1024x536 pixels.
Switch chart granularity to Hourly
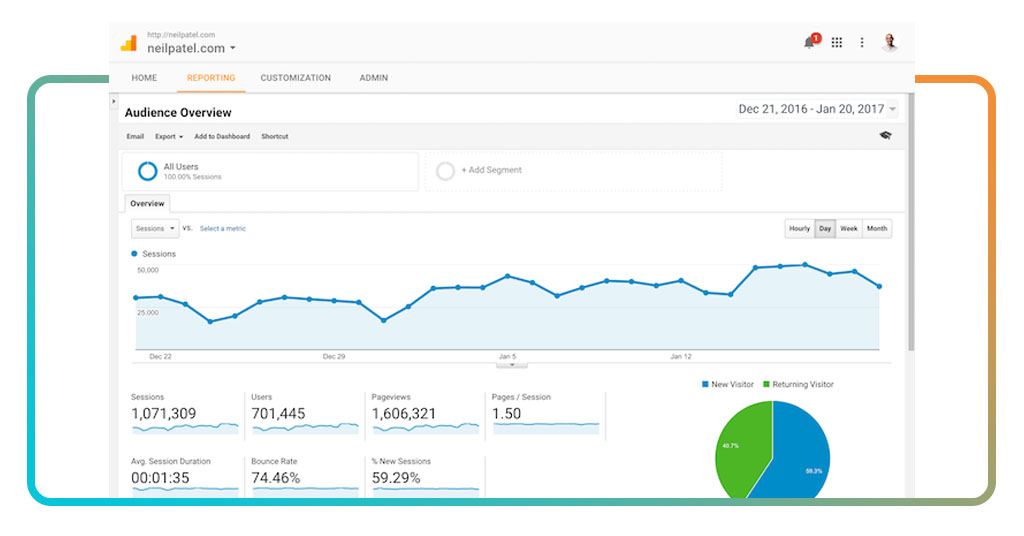[799, 229]
